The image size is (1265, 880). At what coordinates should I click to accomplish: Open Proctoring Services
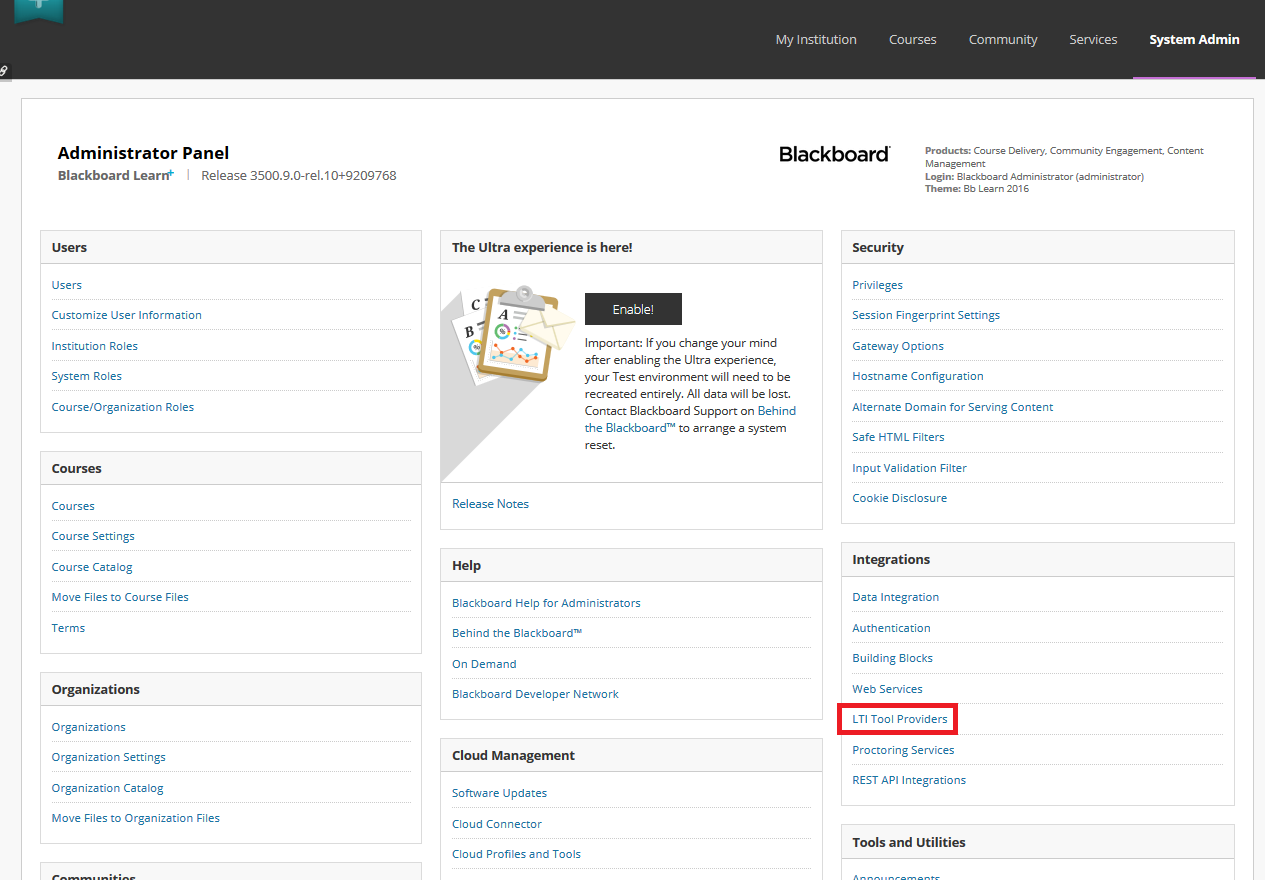[903, 750]
